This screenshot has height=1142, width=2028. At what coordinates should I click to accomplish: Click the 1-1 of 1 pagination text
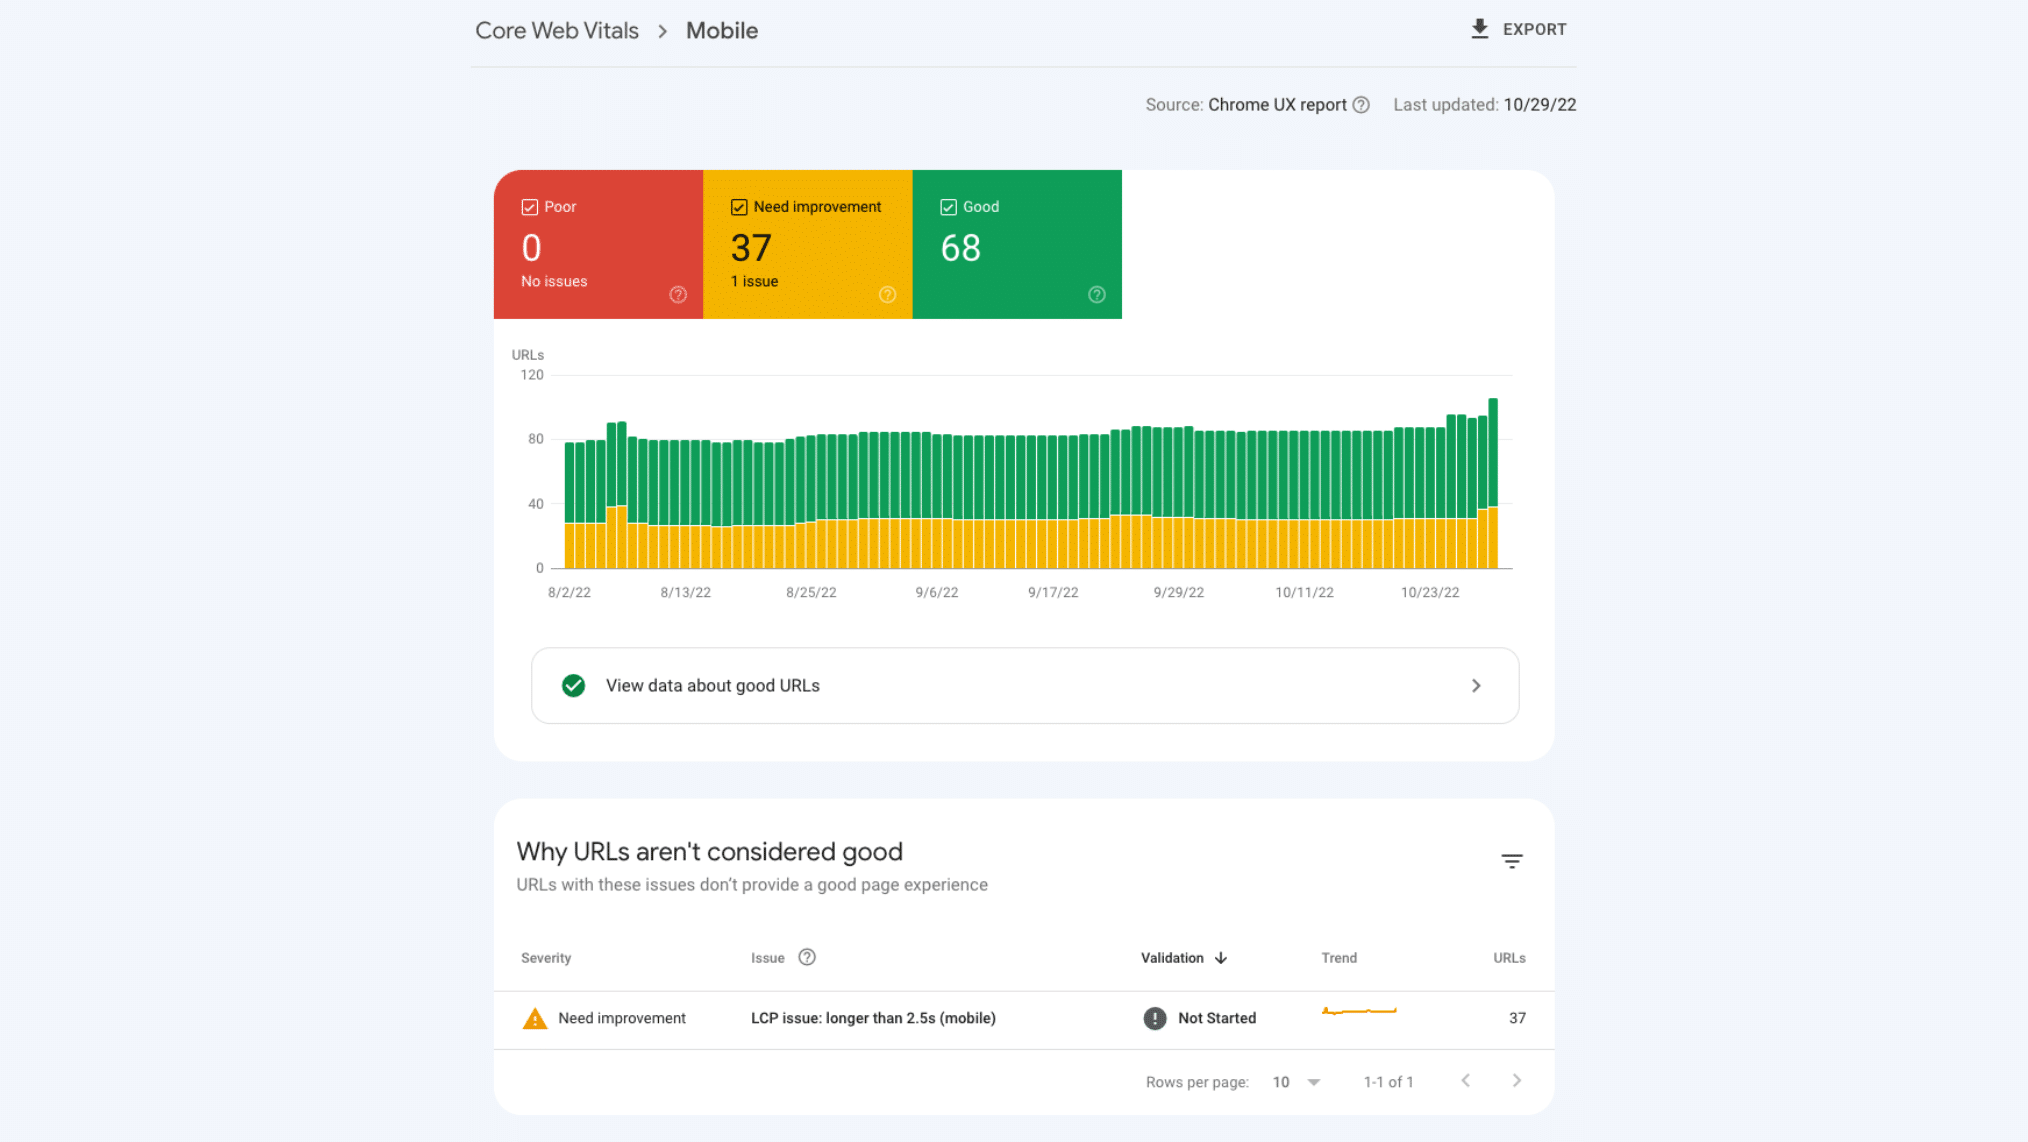click(x=1389, y=1082)
